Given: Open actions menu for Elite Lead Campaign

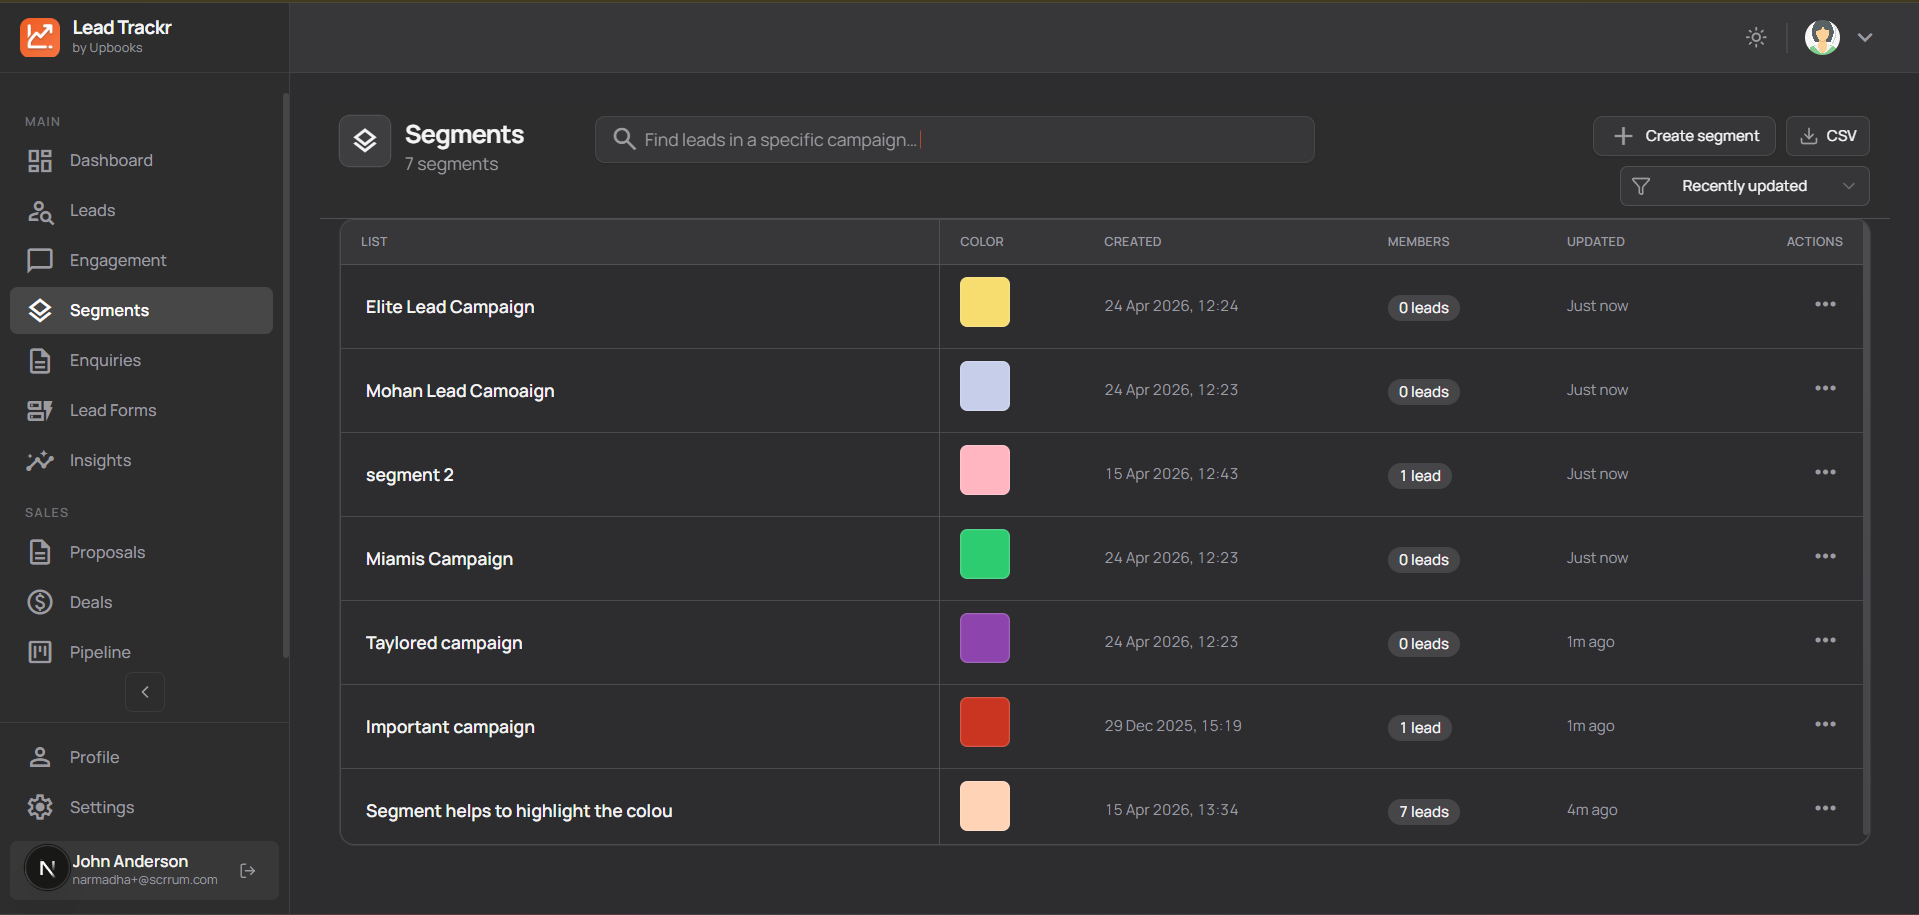Looking at the screenshot, I should [x=1825, y=305].
